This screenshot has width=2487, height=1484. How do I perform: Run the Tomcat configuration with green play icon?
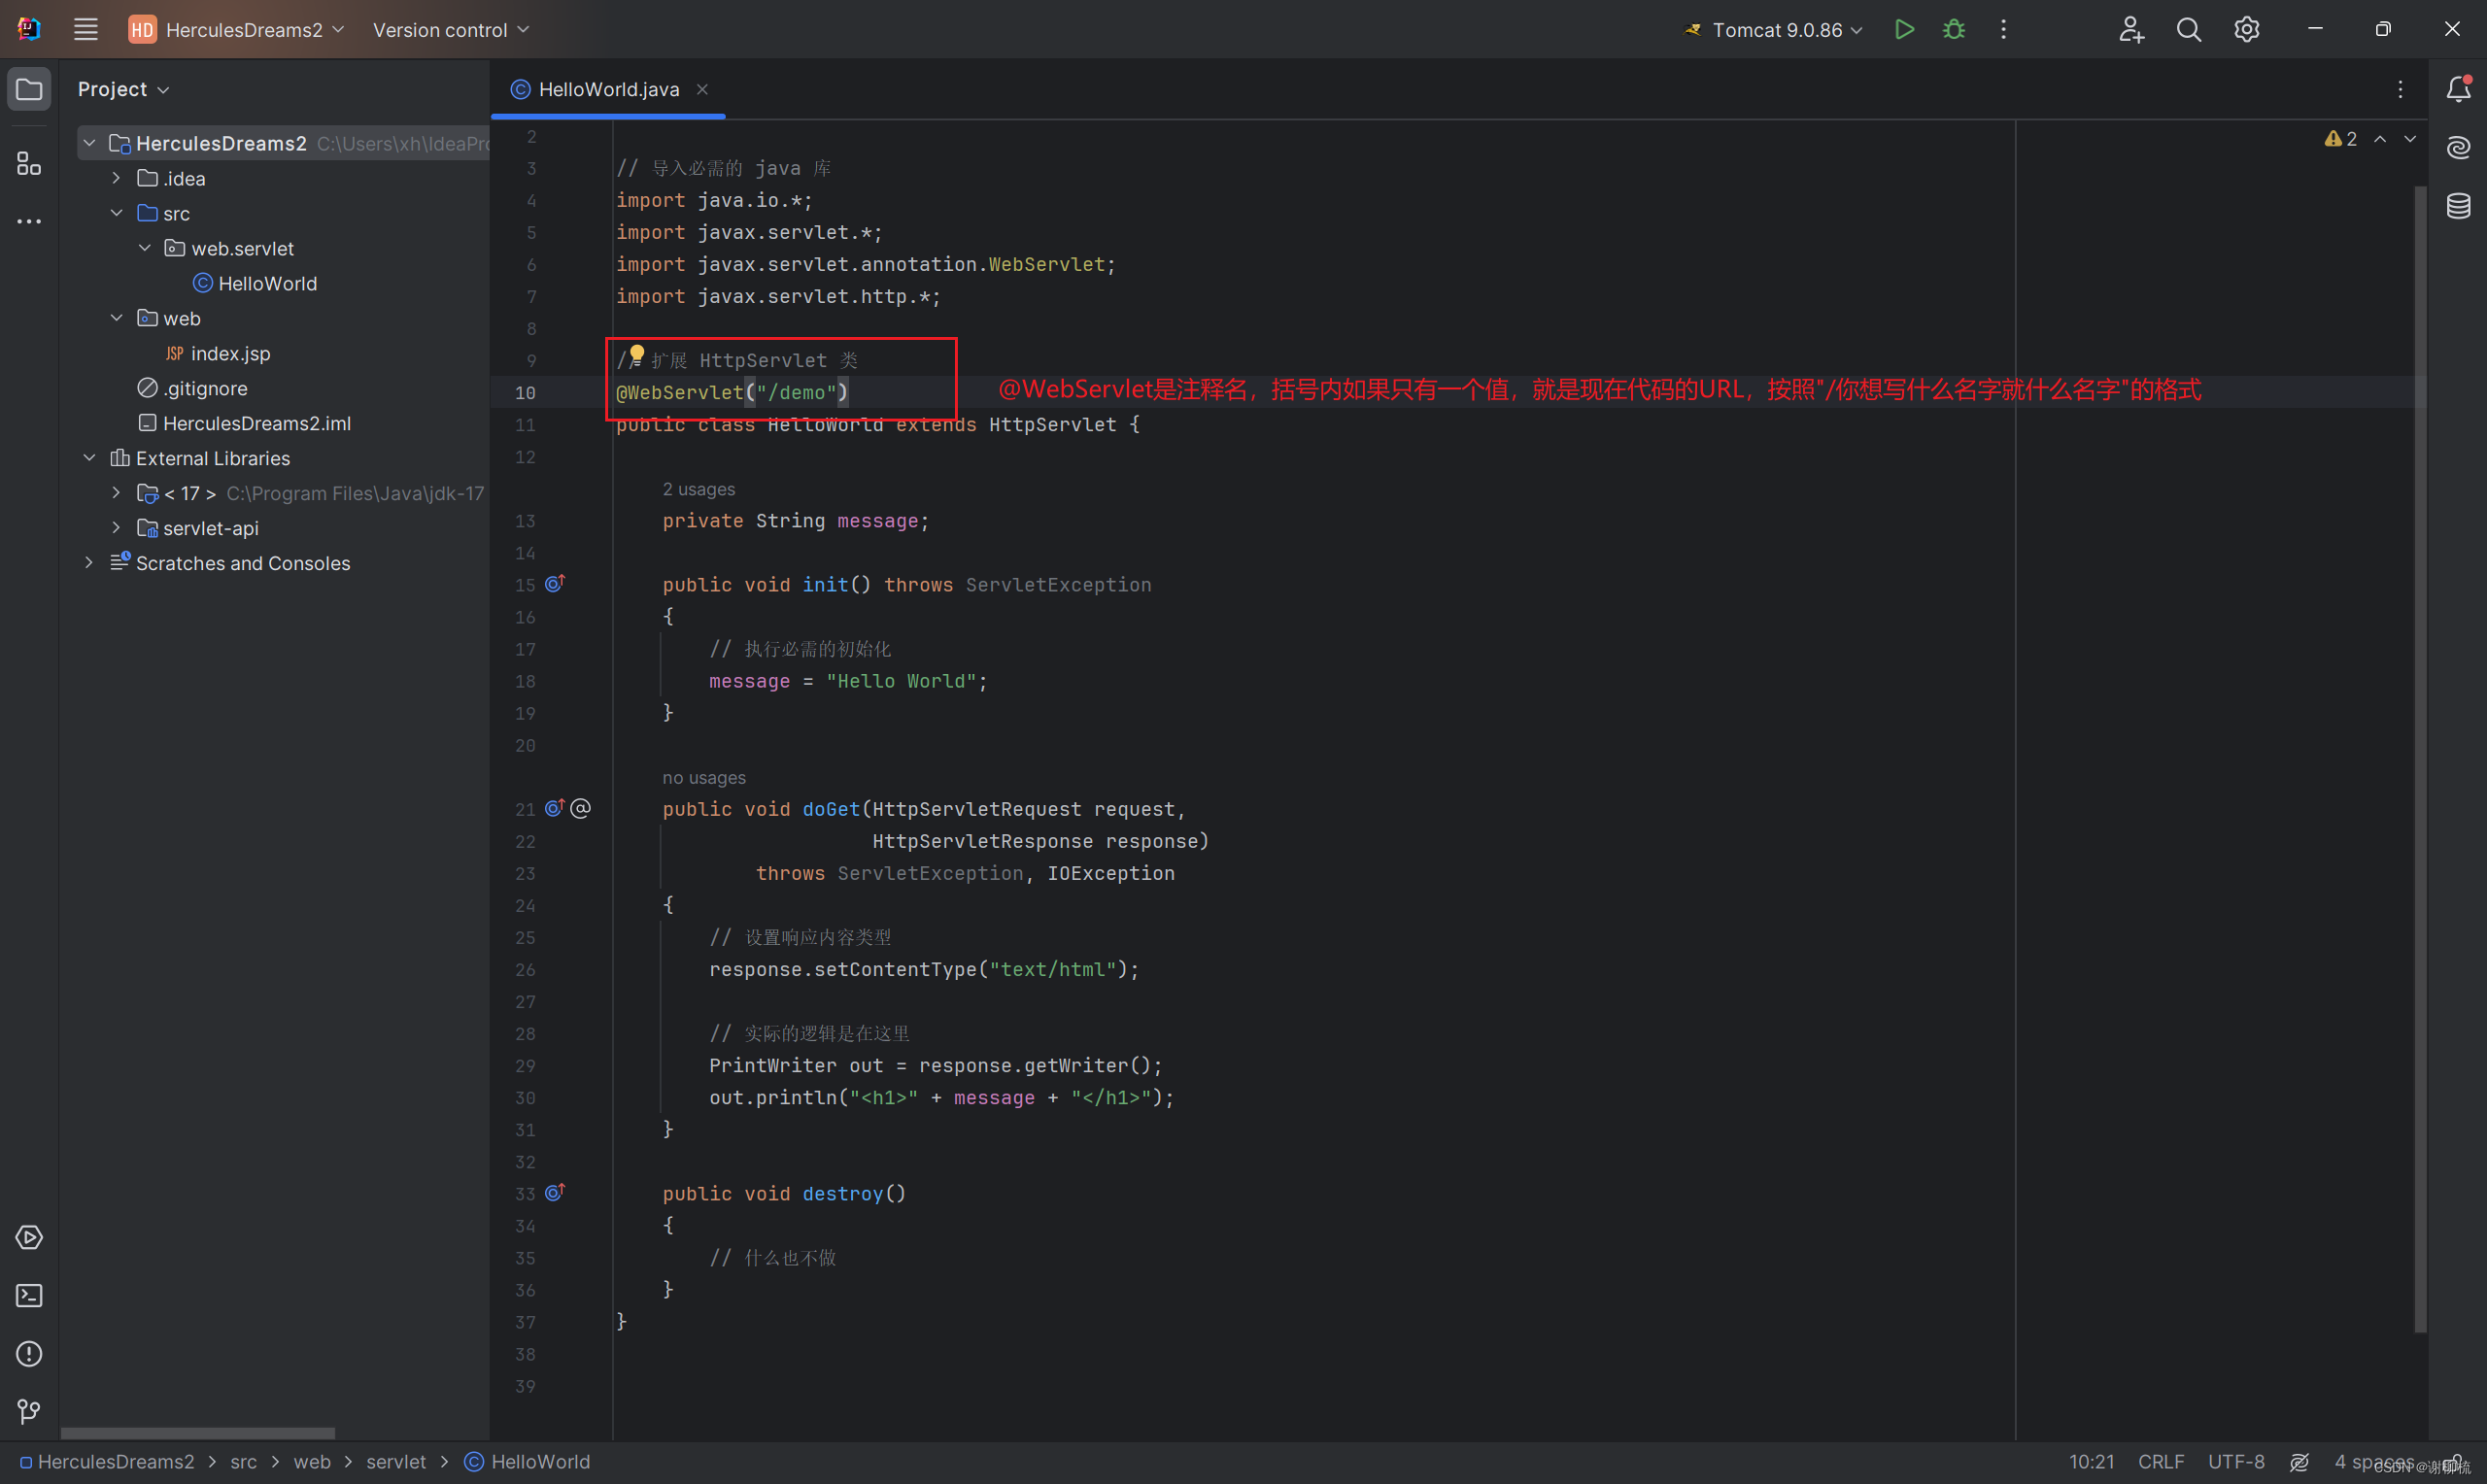(1904, 30)
